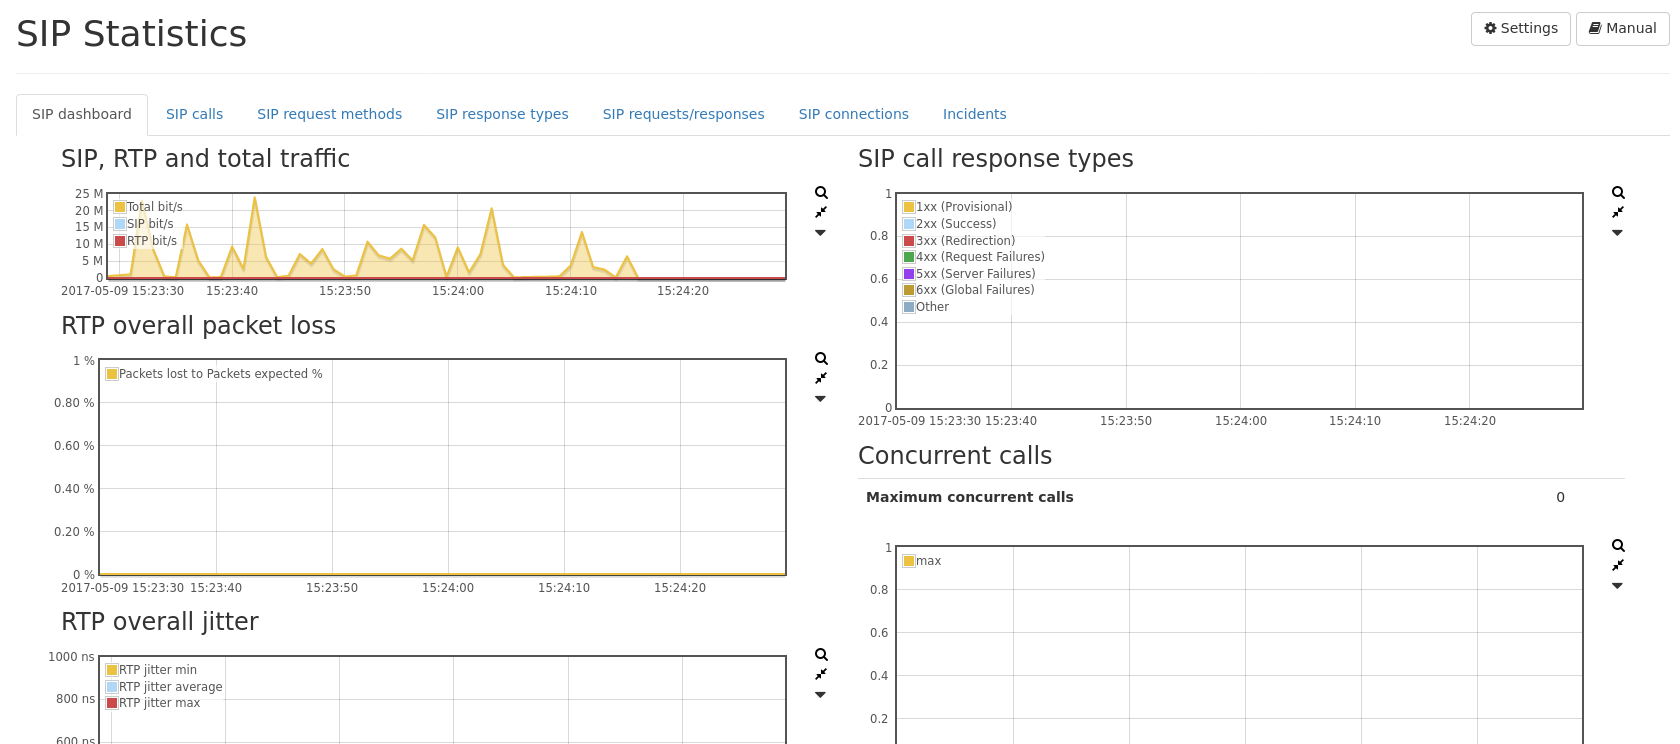This screenshot has height=744, width=1680.
Task: Toggle 6xx (Global Failures) legend entry
Action: click(x=969, y=290)
